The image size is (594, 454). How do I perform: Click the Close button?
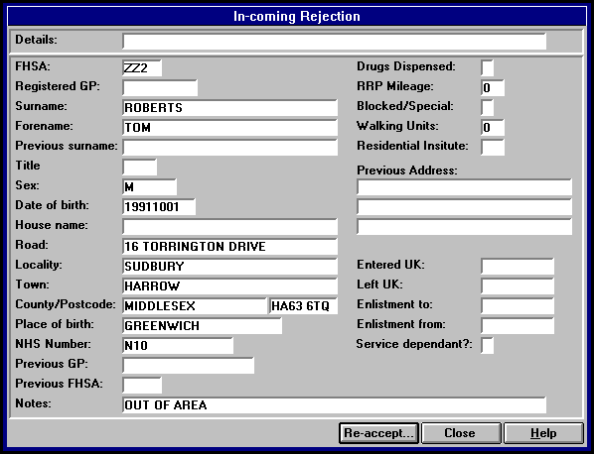tap(461, 433)
